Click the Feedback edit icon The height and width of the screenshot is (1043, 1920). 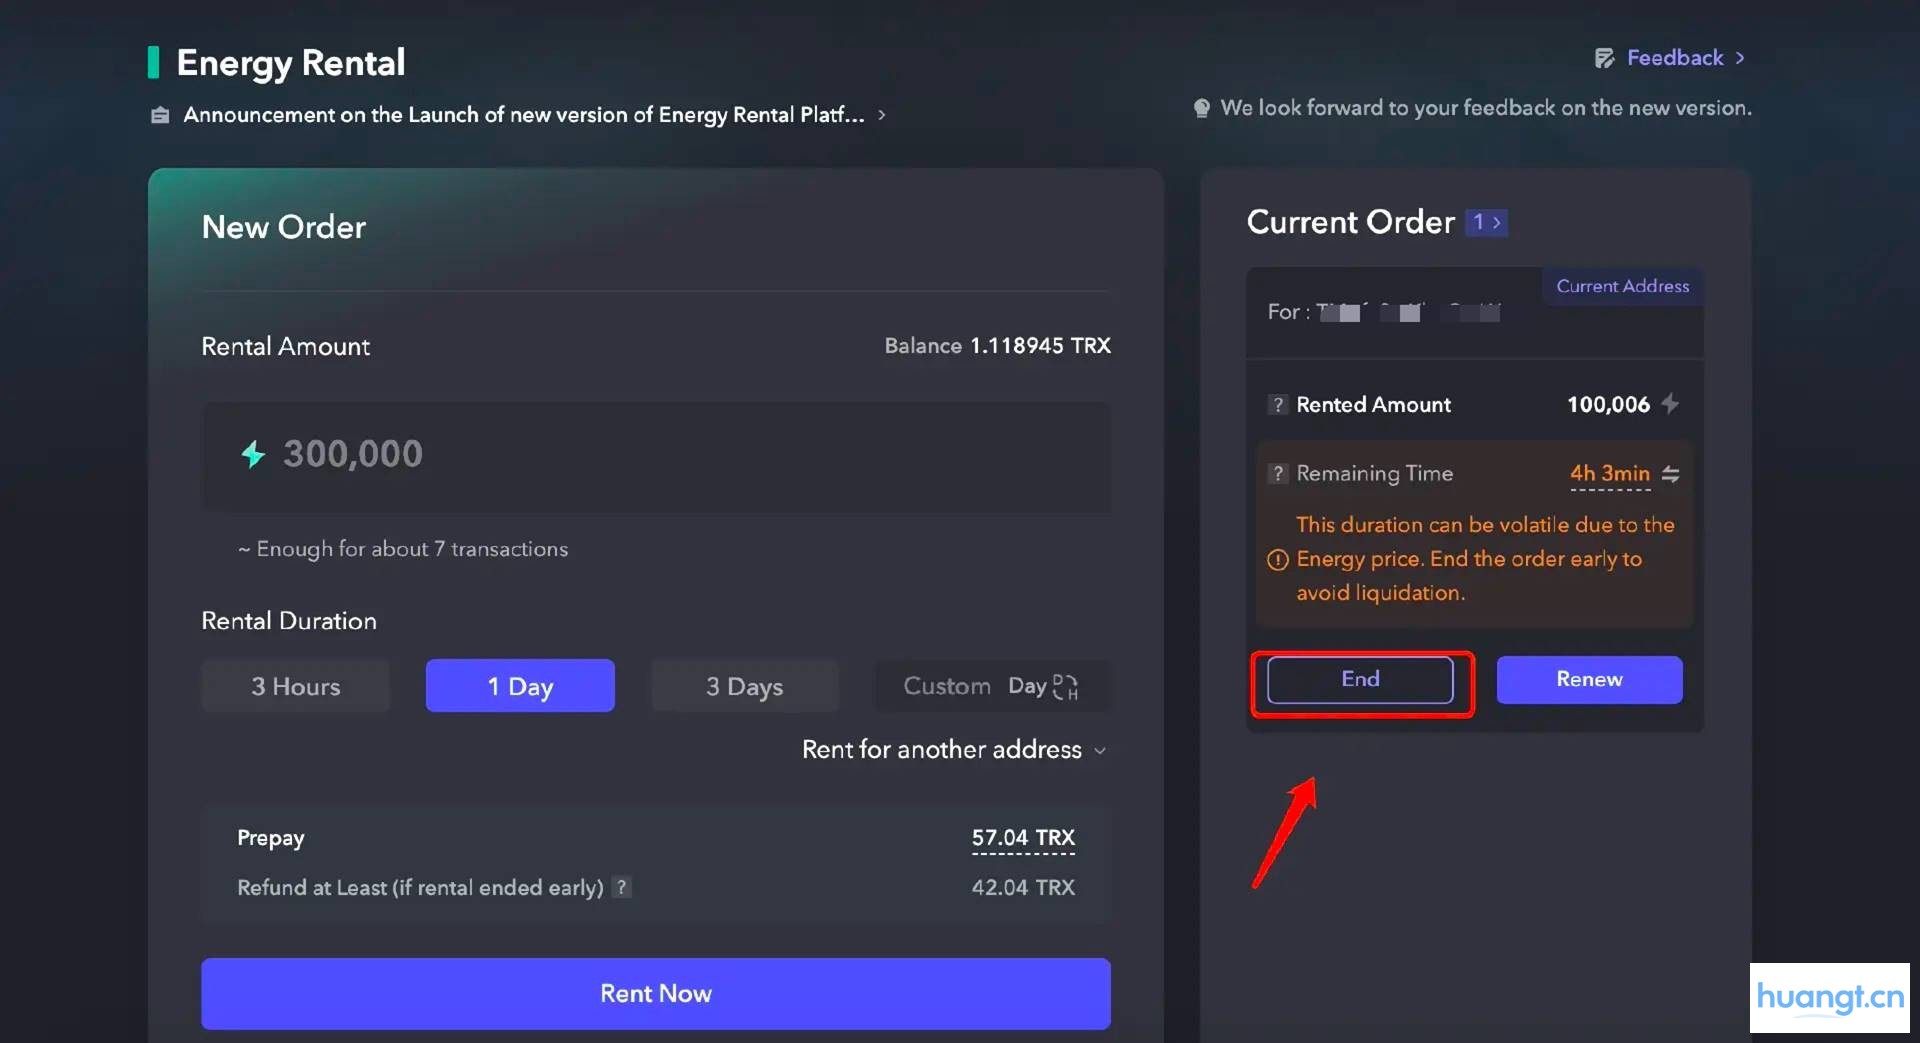(x=1604, y=58)
